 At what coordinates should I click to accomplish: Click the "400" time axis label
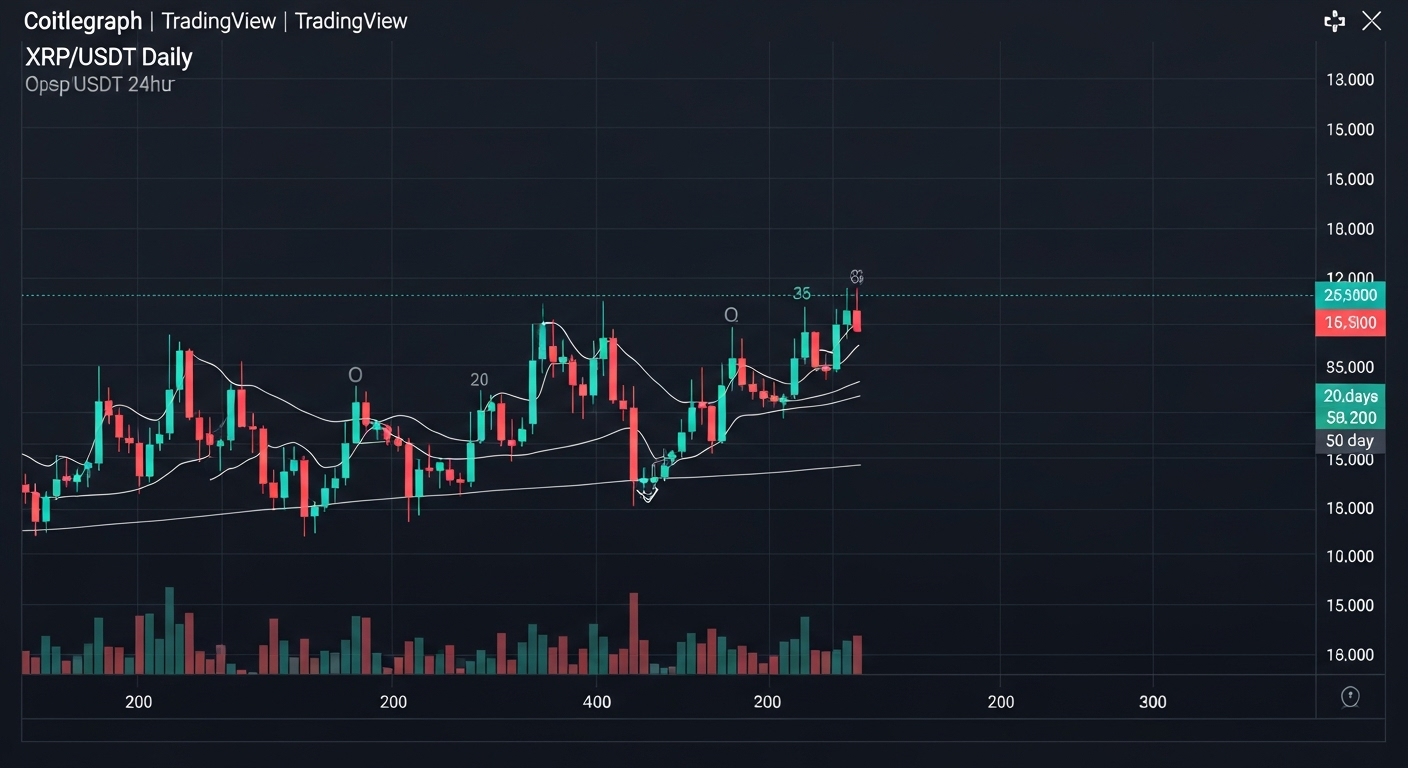pos(597,702)
